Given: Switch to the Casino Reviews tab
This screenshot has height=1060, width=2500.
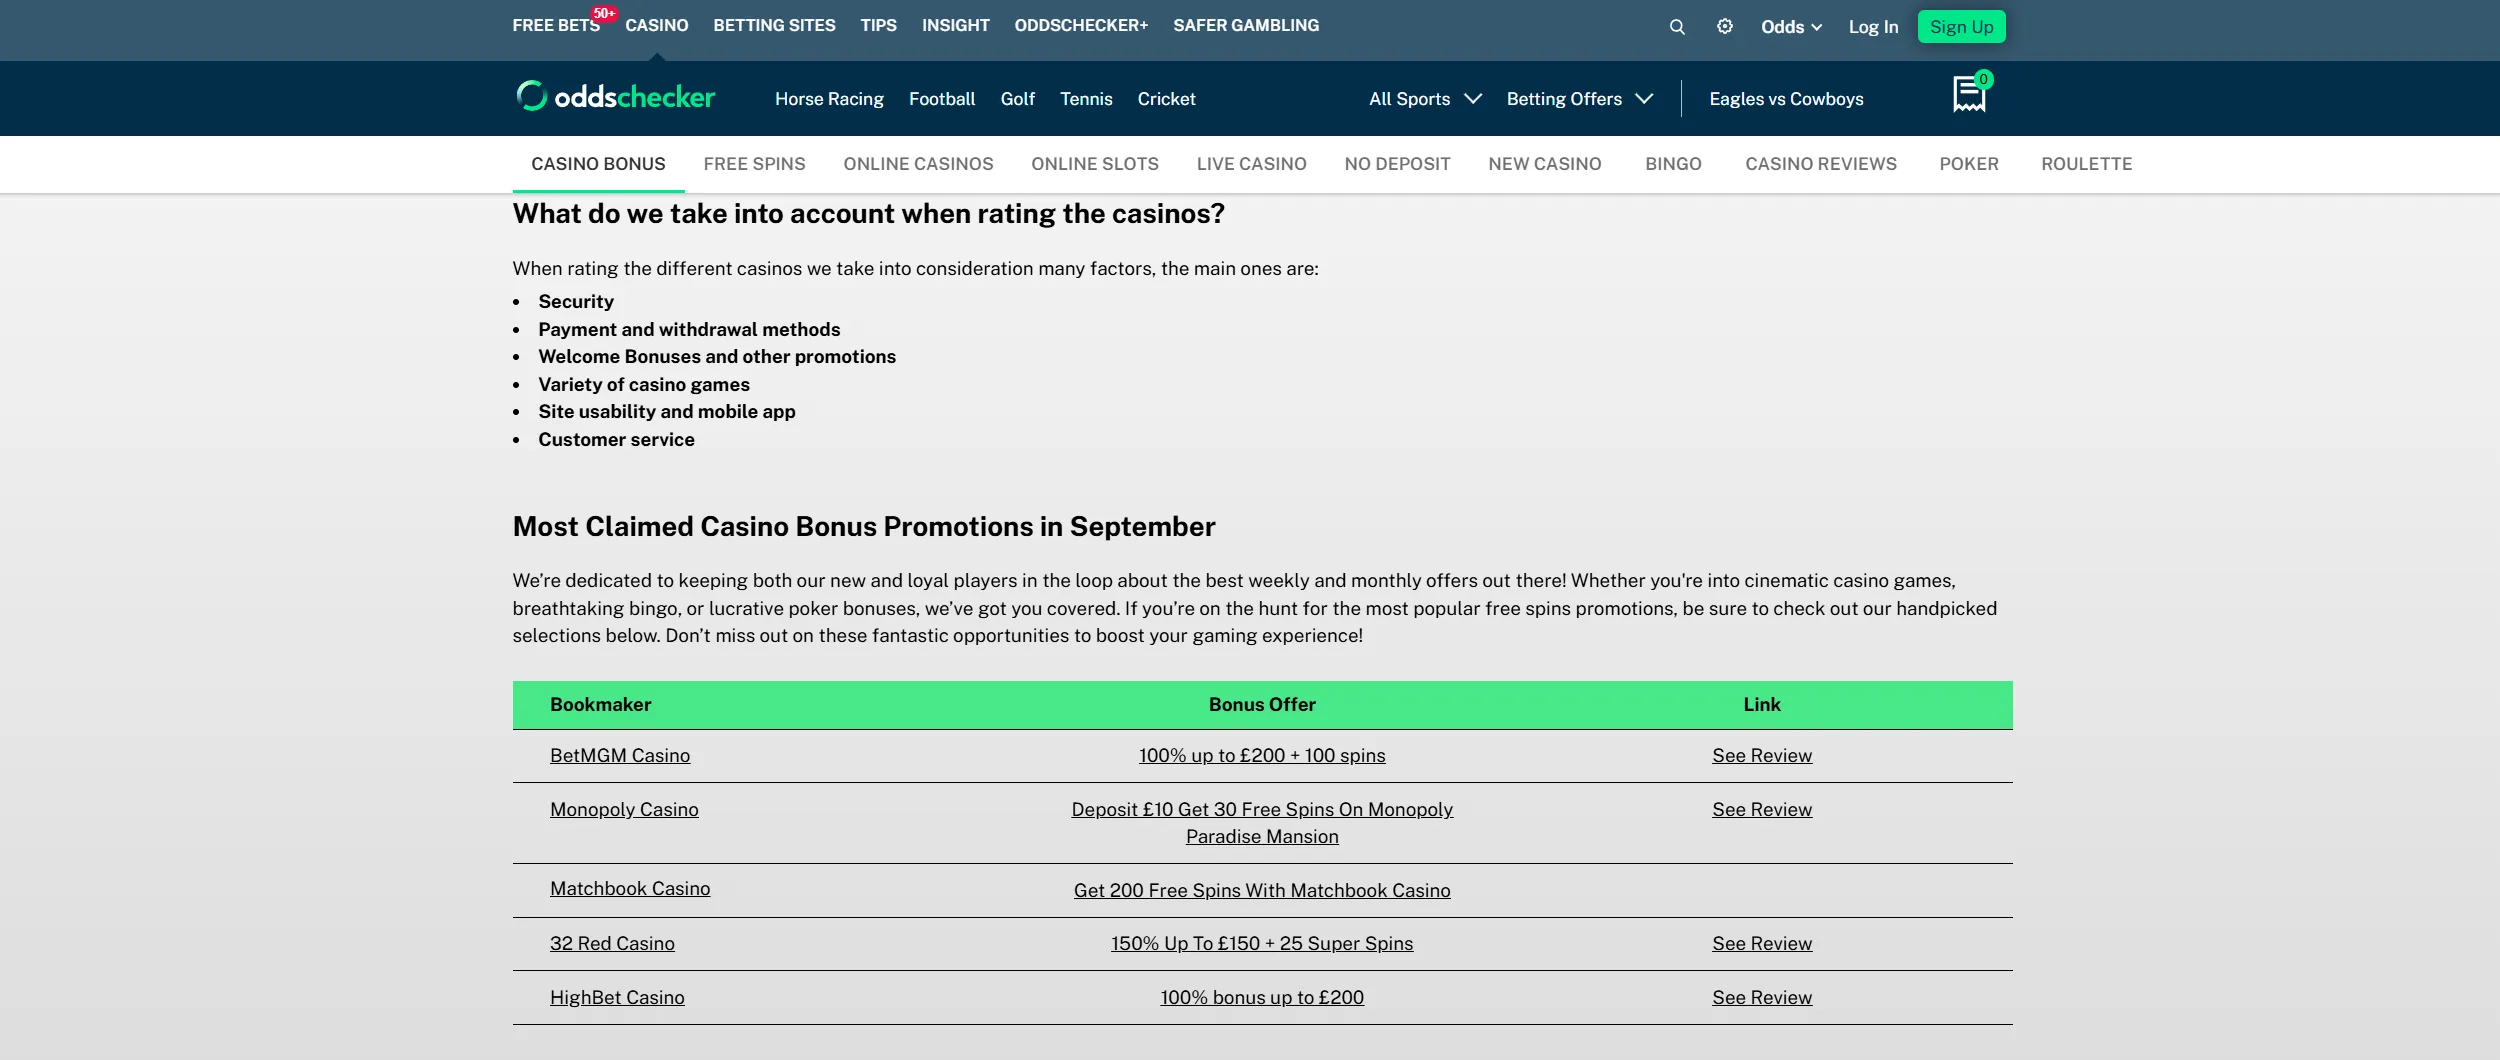Looking at the screenshot, I should (x=1820, y=164).
